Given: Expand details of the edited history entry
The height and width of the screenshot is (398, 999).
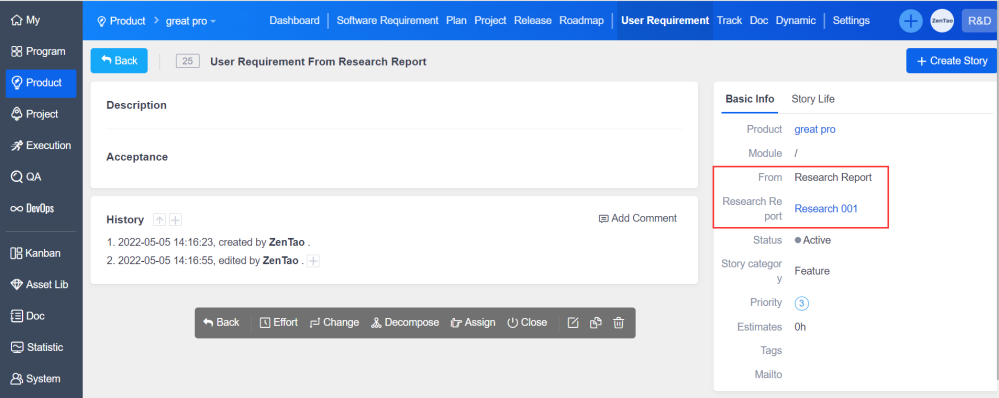Looking at the screenshot, I should [313, 260].
